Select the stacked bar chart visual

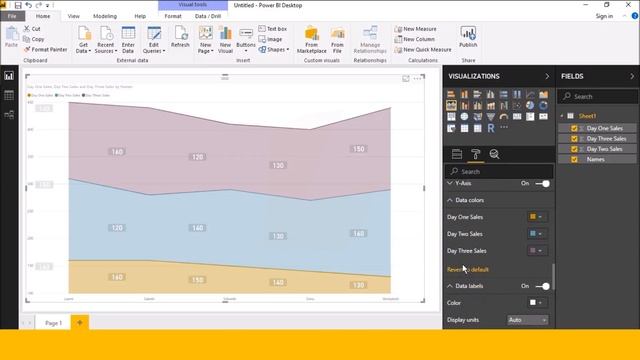pos(451,95)
